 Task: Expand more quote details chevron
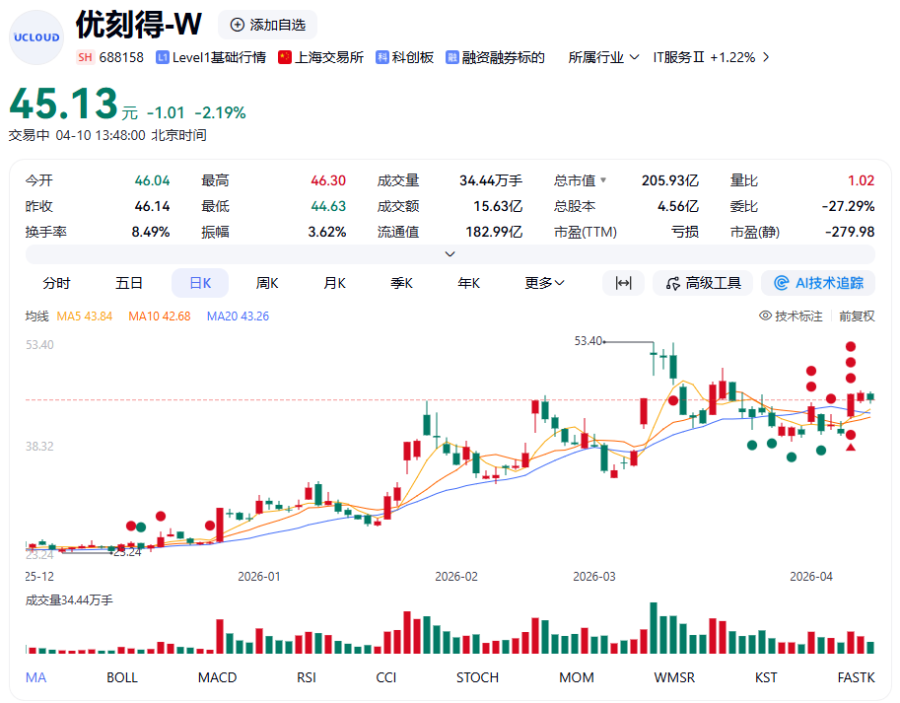pos(450,254)
